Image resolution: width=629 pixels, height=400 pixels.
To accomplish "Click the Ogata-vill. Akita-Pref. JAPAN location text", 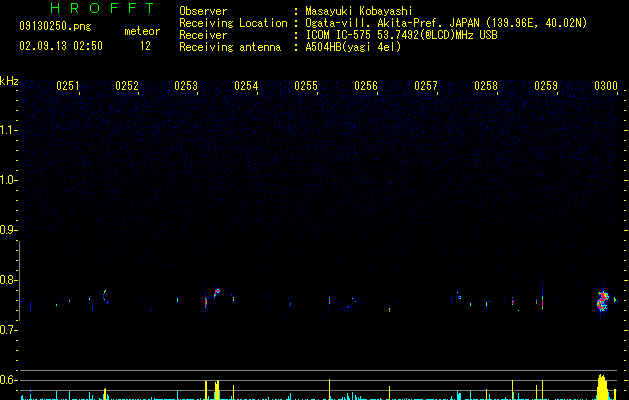I will 392,23.
